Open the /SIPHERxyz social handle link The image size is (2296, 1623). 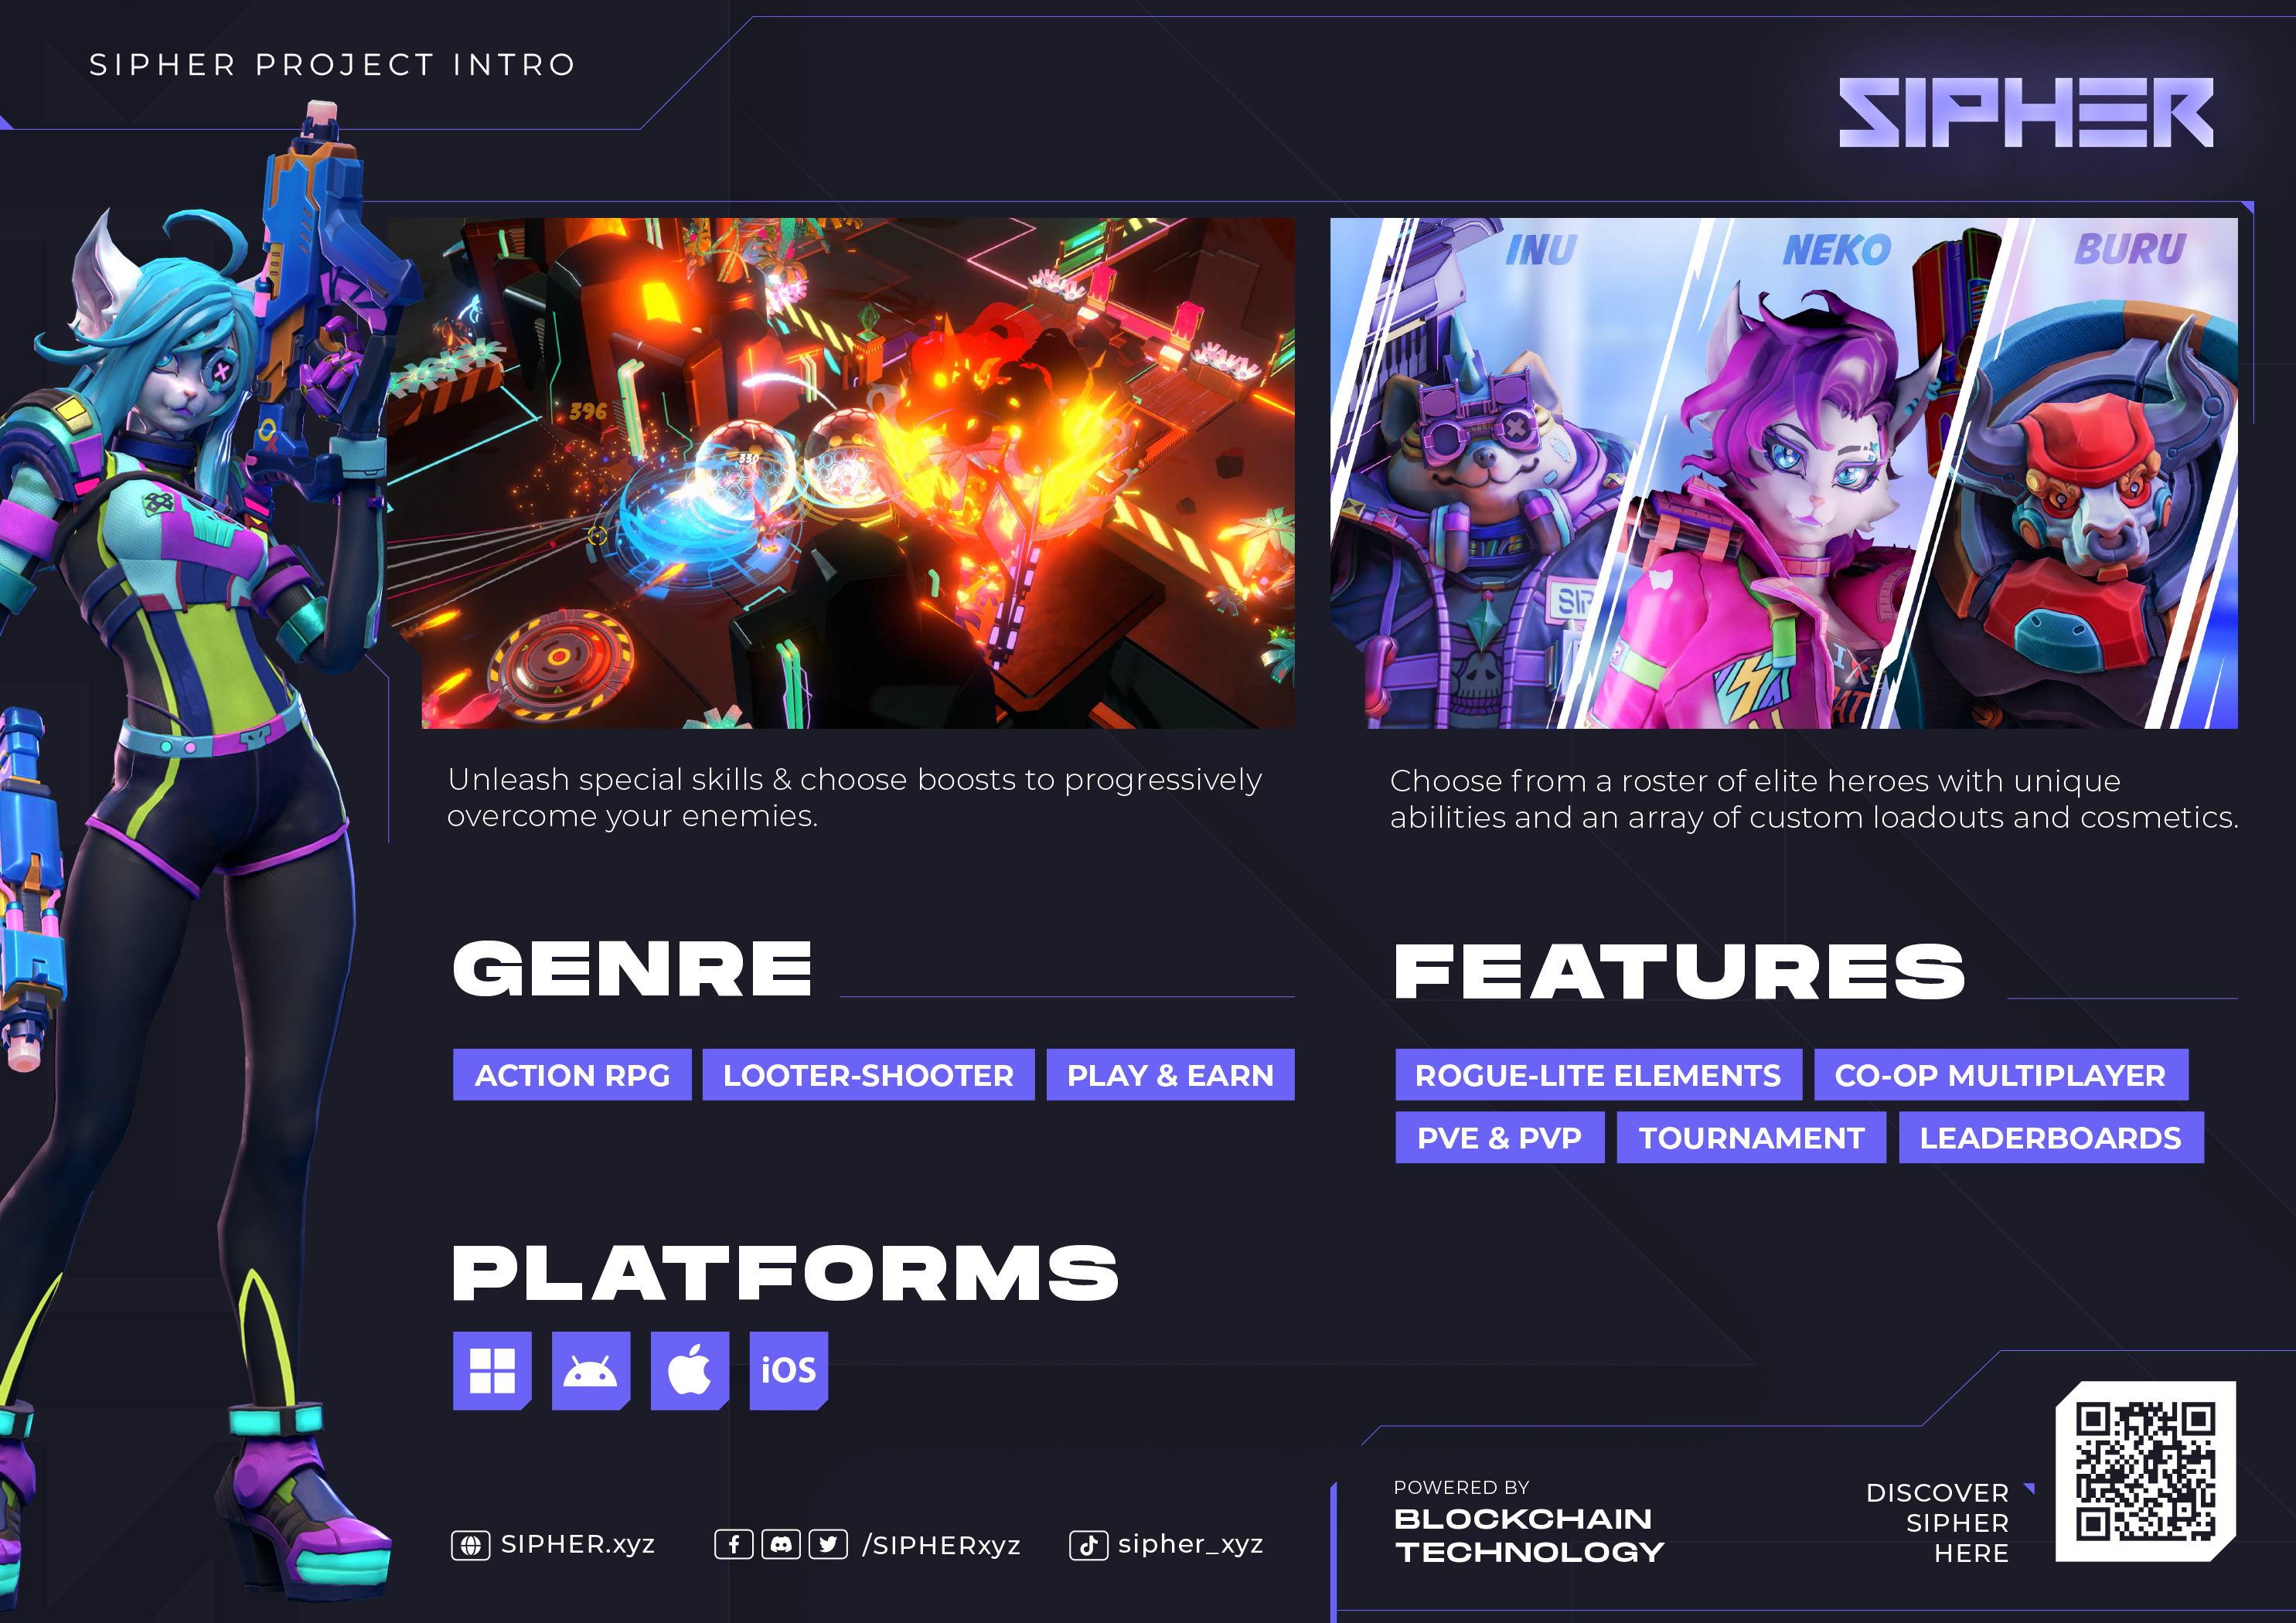coord(941,1545)
